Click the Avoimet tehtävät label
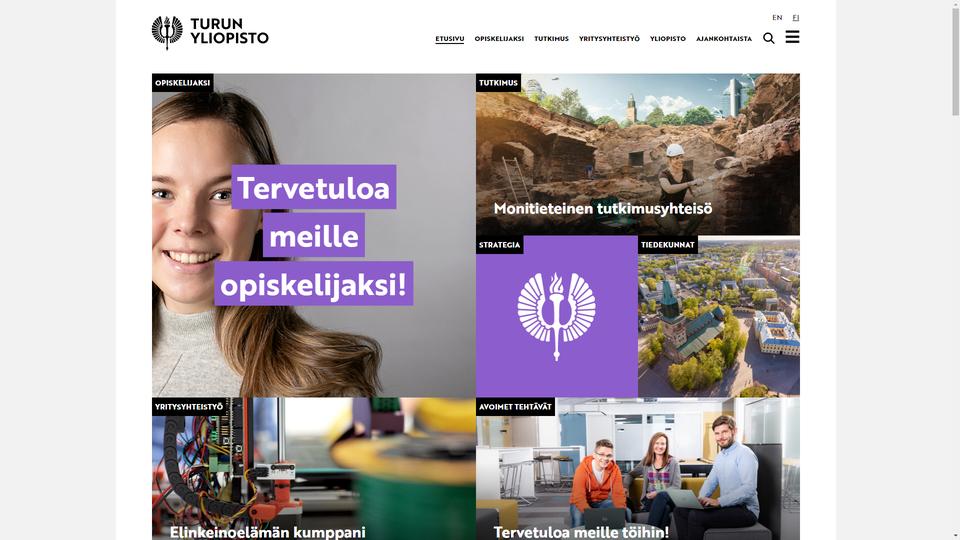The width and height of the screenshot is (960, 540). pyautogui.click(x=516, y=407)
